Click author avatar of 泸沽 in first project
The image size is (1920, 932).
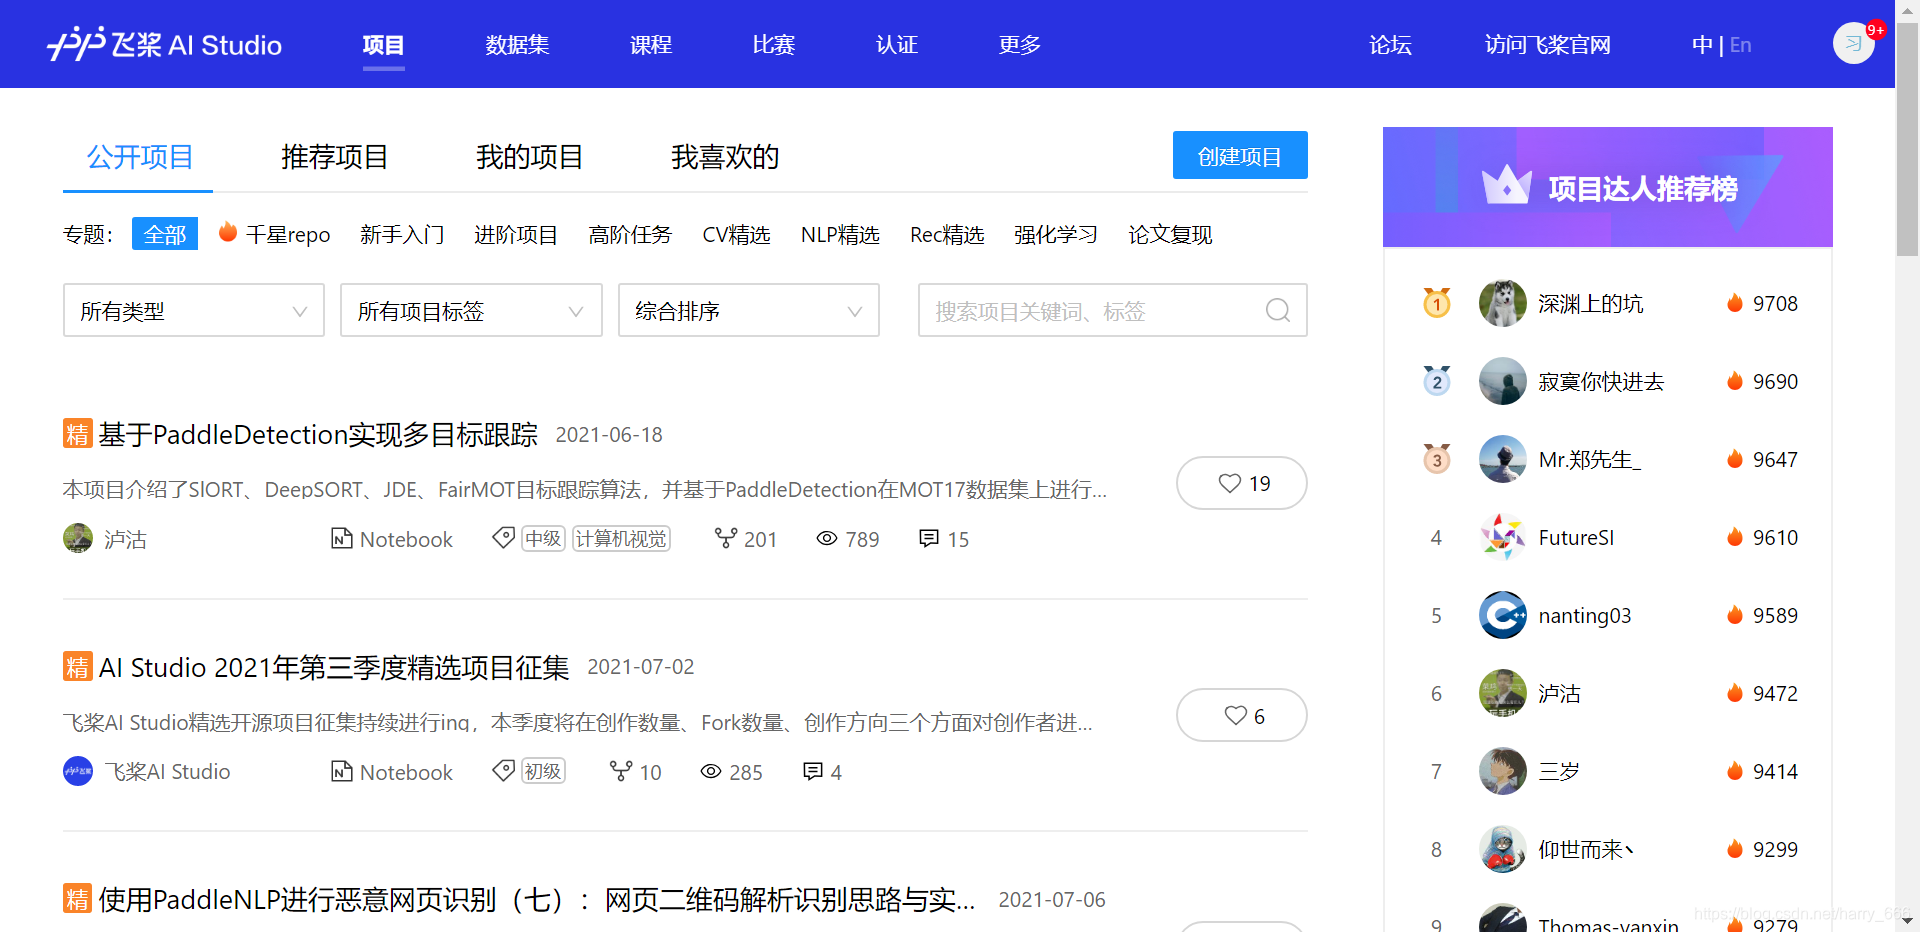tap(78, 538)
